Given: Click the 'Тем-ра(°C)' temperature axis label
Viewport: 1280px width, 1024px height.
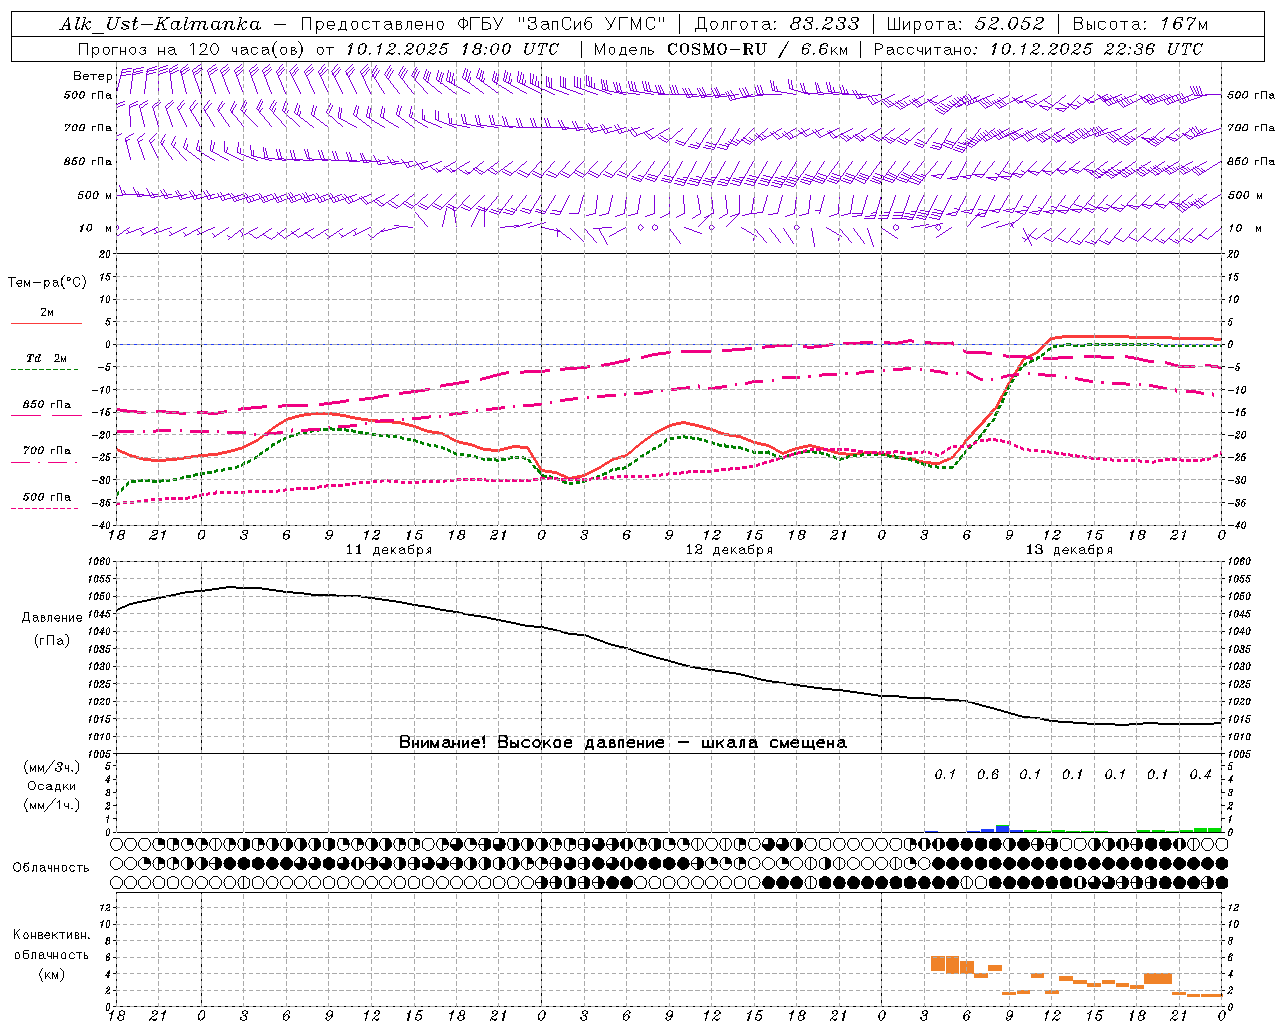Looking at the screenshot, I should pos(47,283).
